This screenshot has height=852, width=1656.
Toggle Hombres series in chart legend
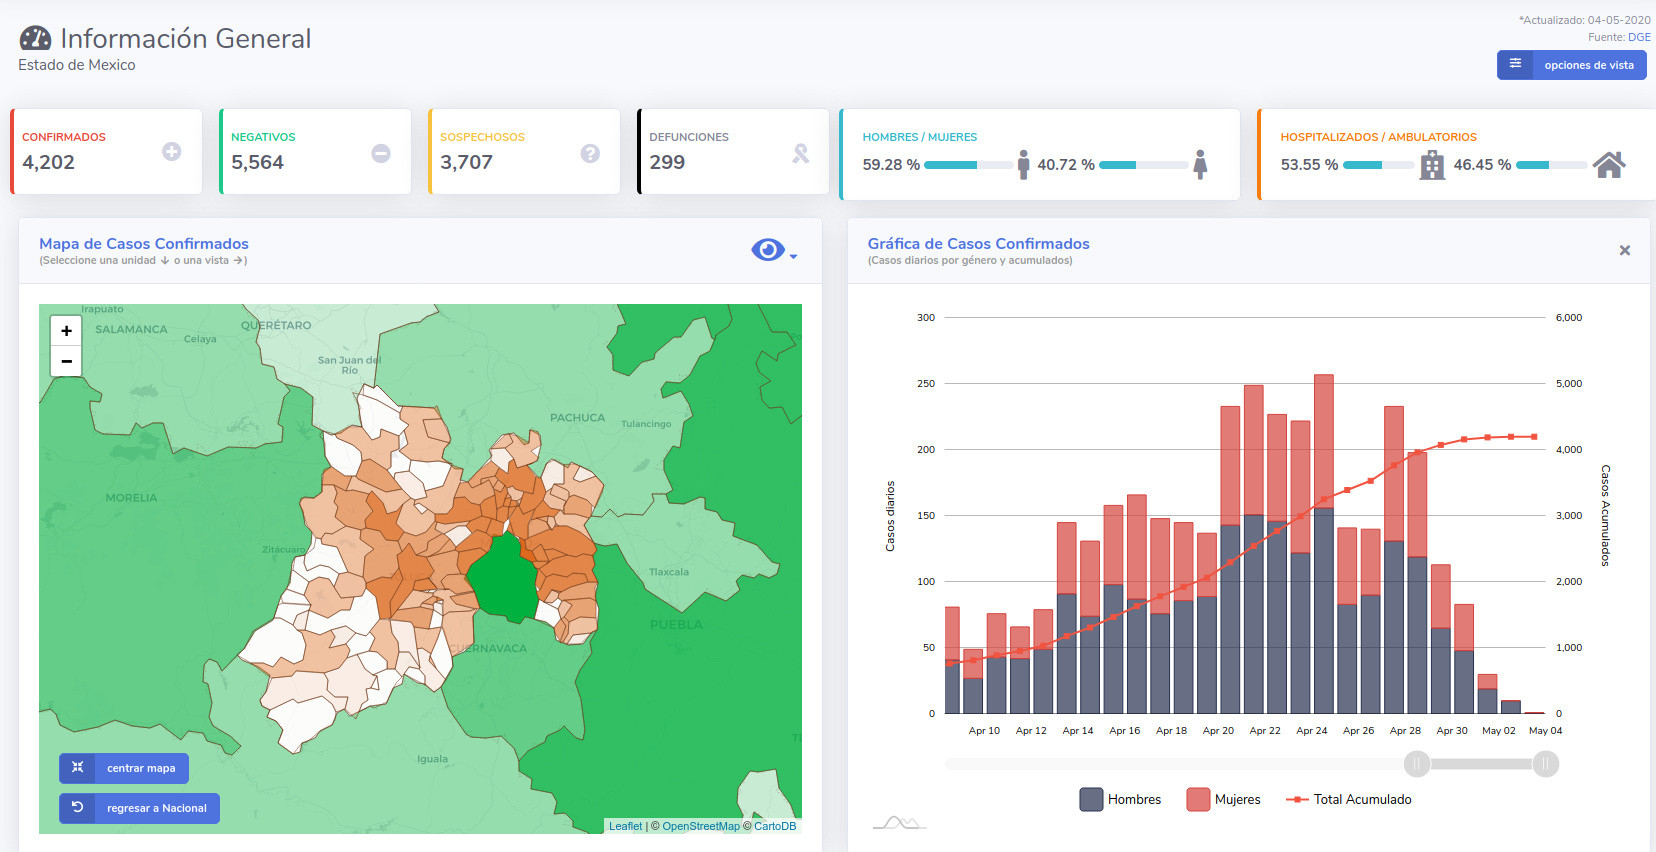pyautogui.click(x=1120, y=799)
